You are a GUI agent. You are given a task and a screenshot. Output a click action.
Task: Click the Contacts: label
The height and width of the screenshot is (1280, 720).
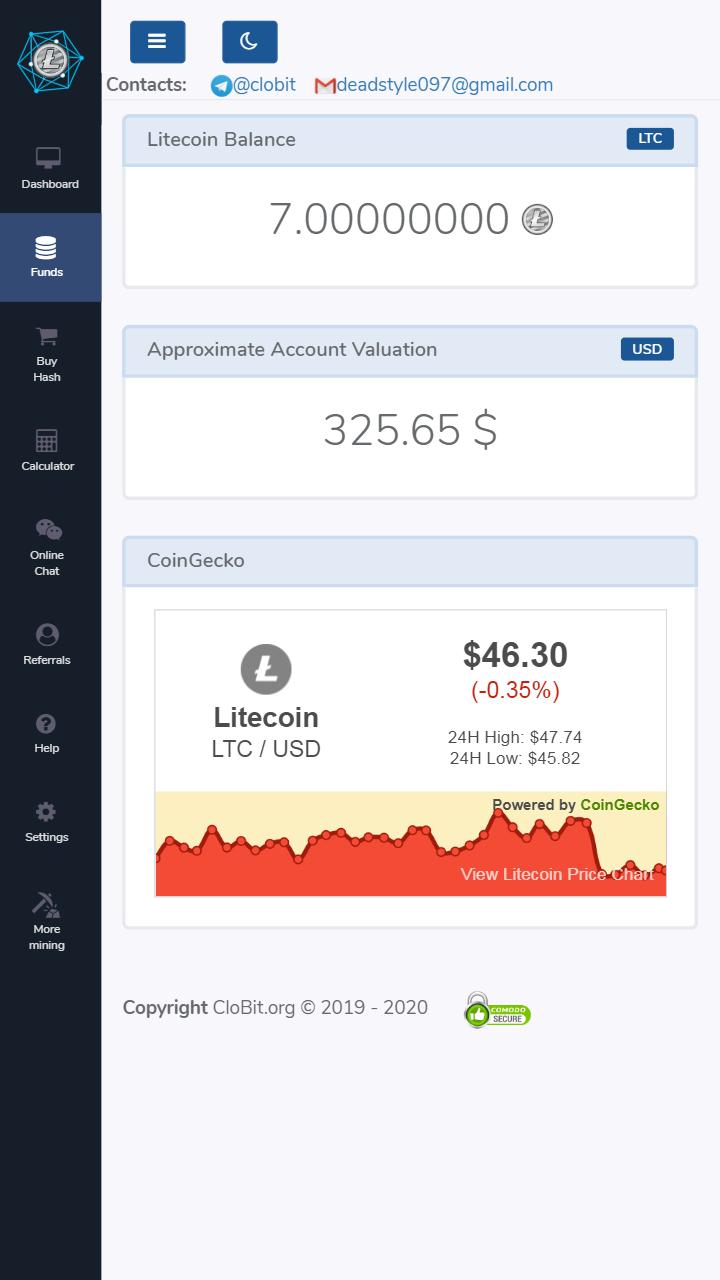146,85
